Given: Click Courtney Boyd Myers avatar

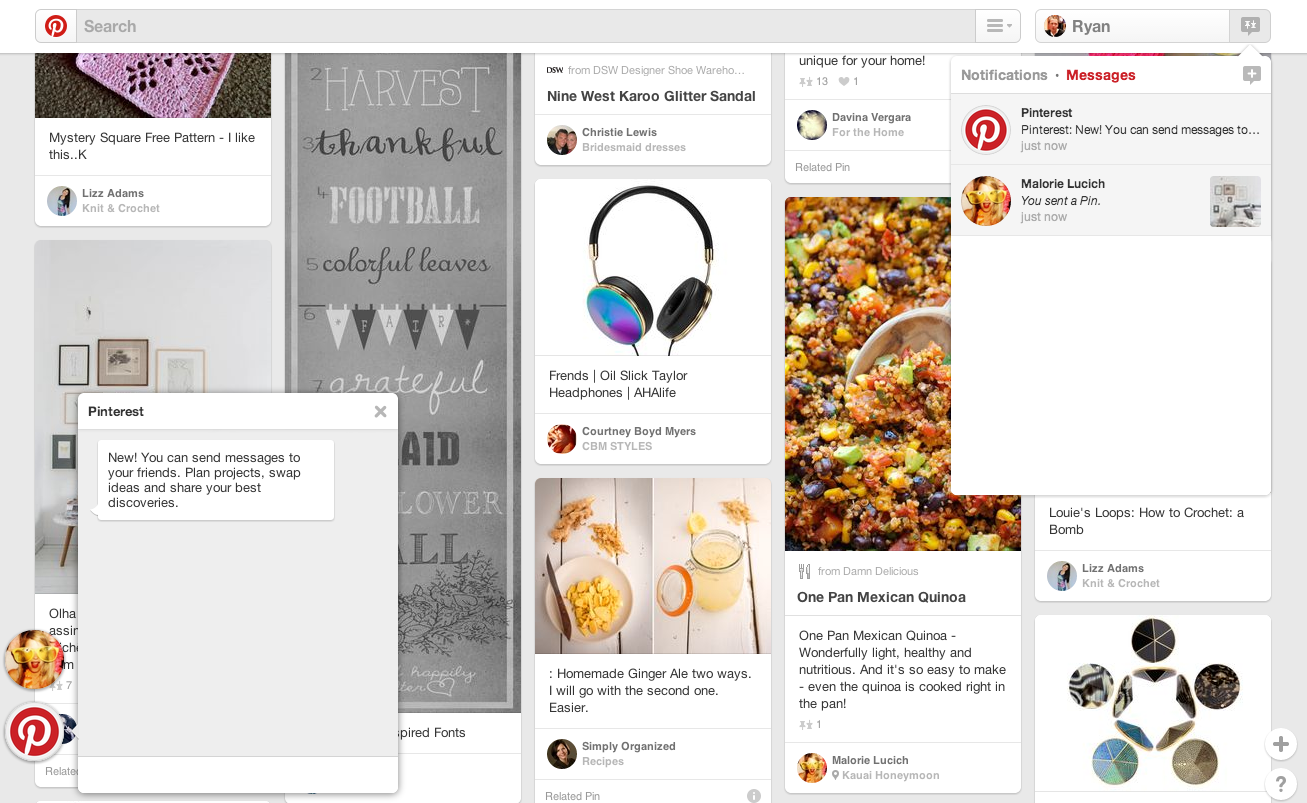Looking at the screenshot, I should [x=562, y=439].
